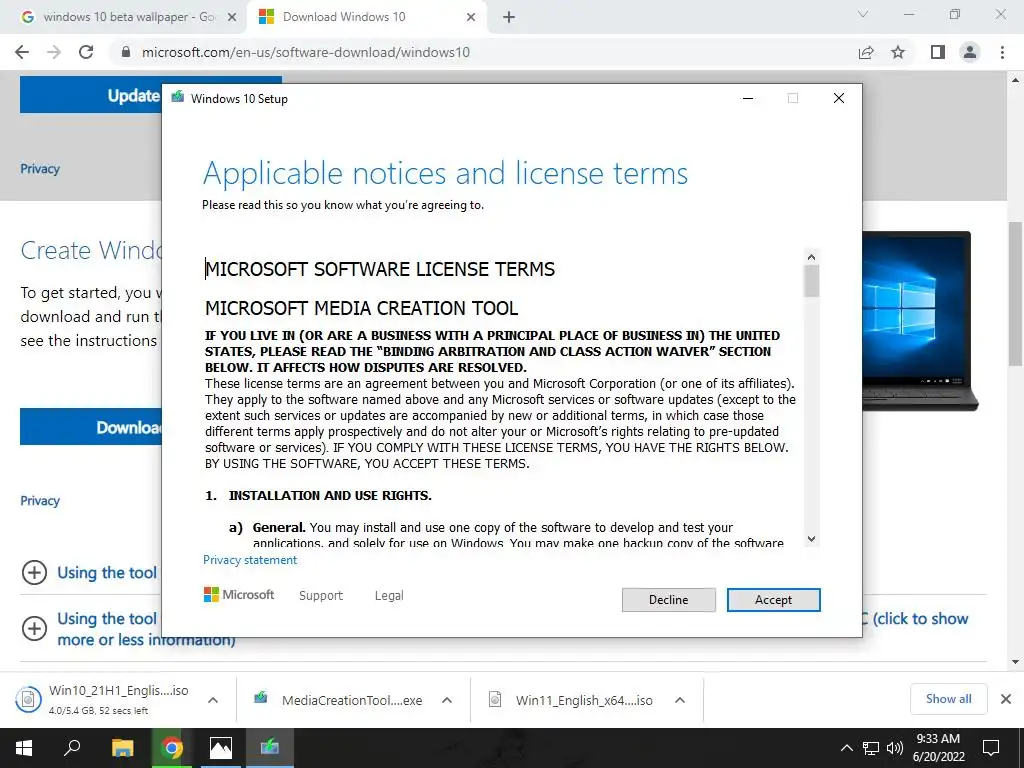Viewport: 1024px width, 768px height.
Task: Go forward in Chrome
Action: (x=54, y=52)
